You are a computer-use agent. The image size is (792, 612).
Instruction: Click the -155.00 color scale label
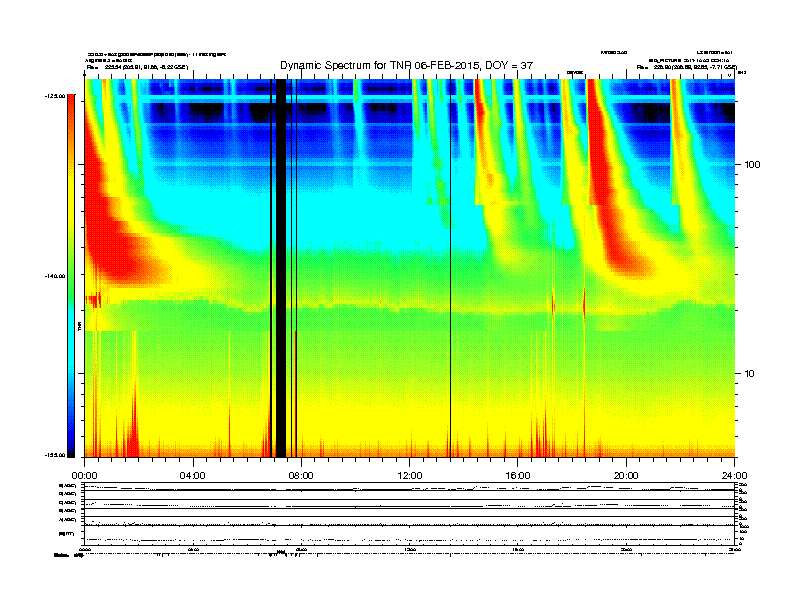point(55,455)
